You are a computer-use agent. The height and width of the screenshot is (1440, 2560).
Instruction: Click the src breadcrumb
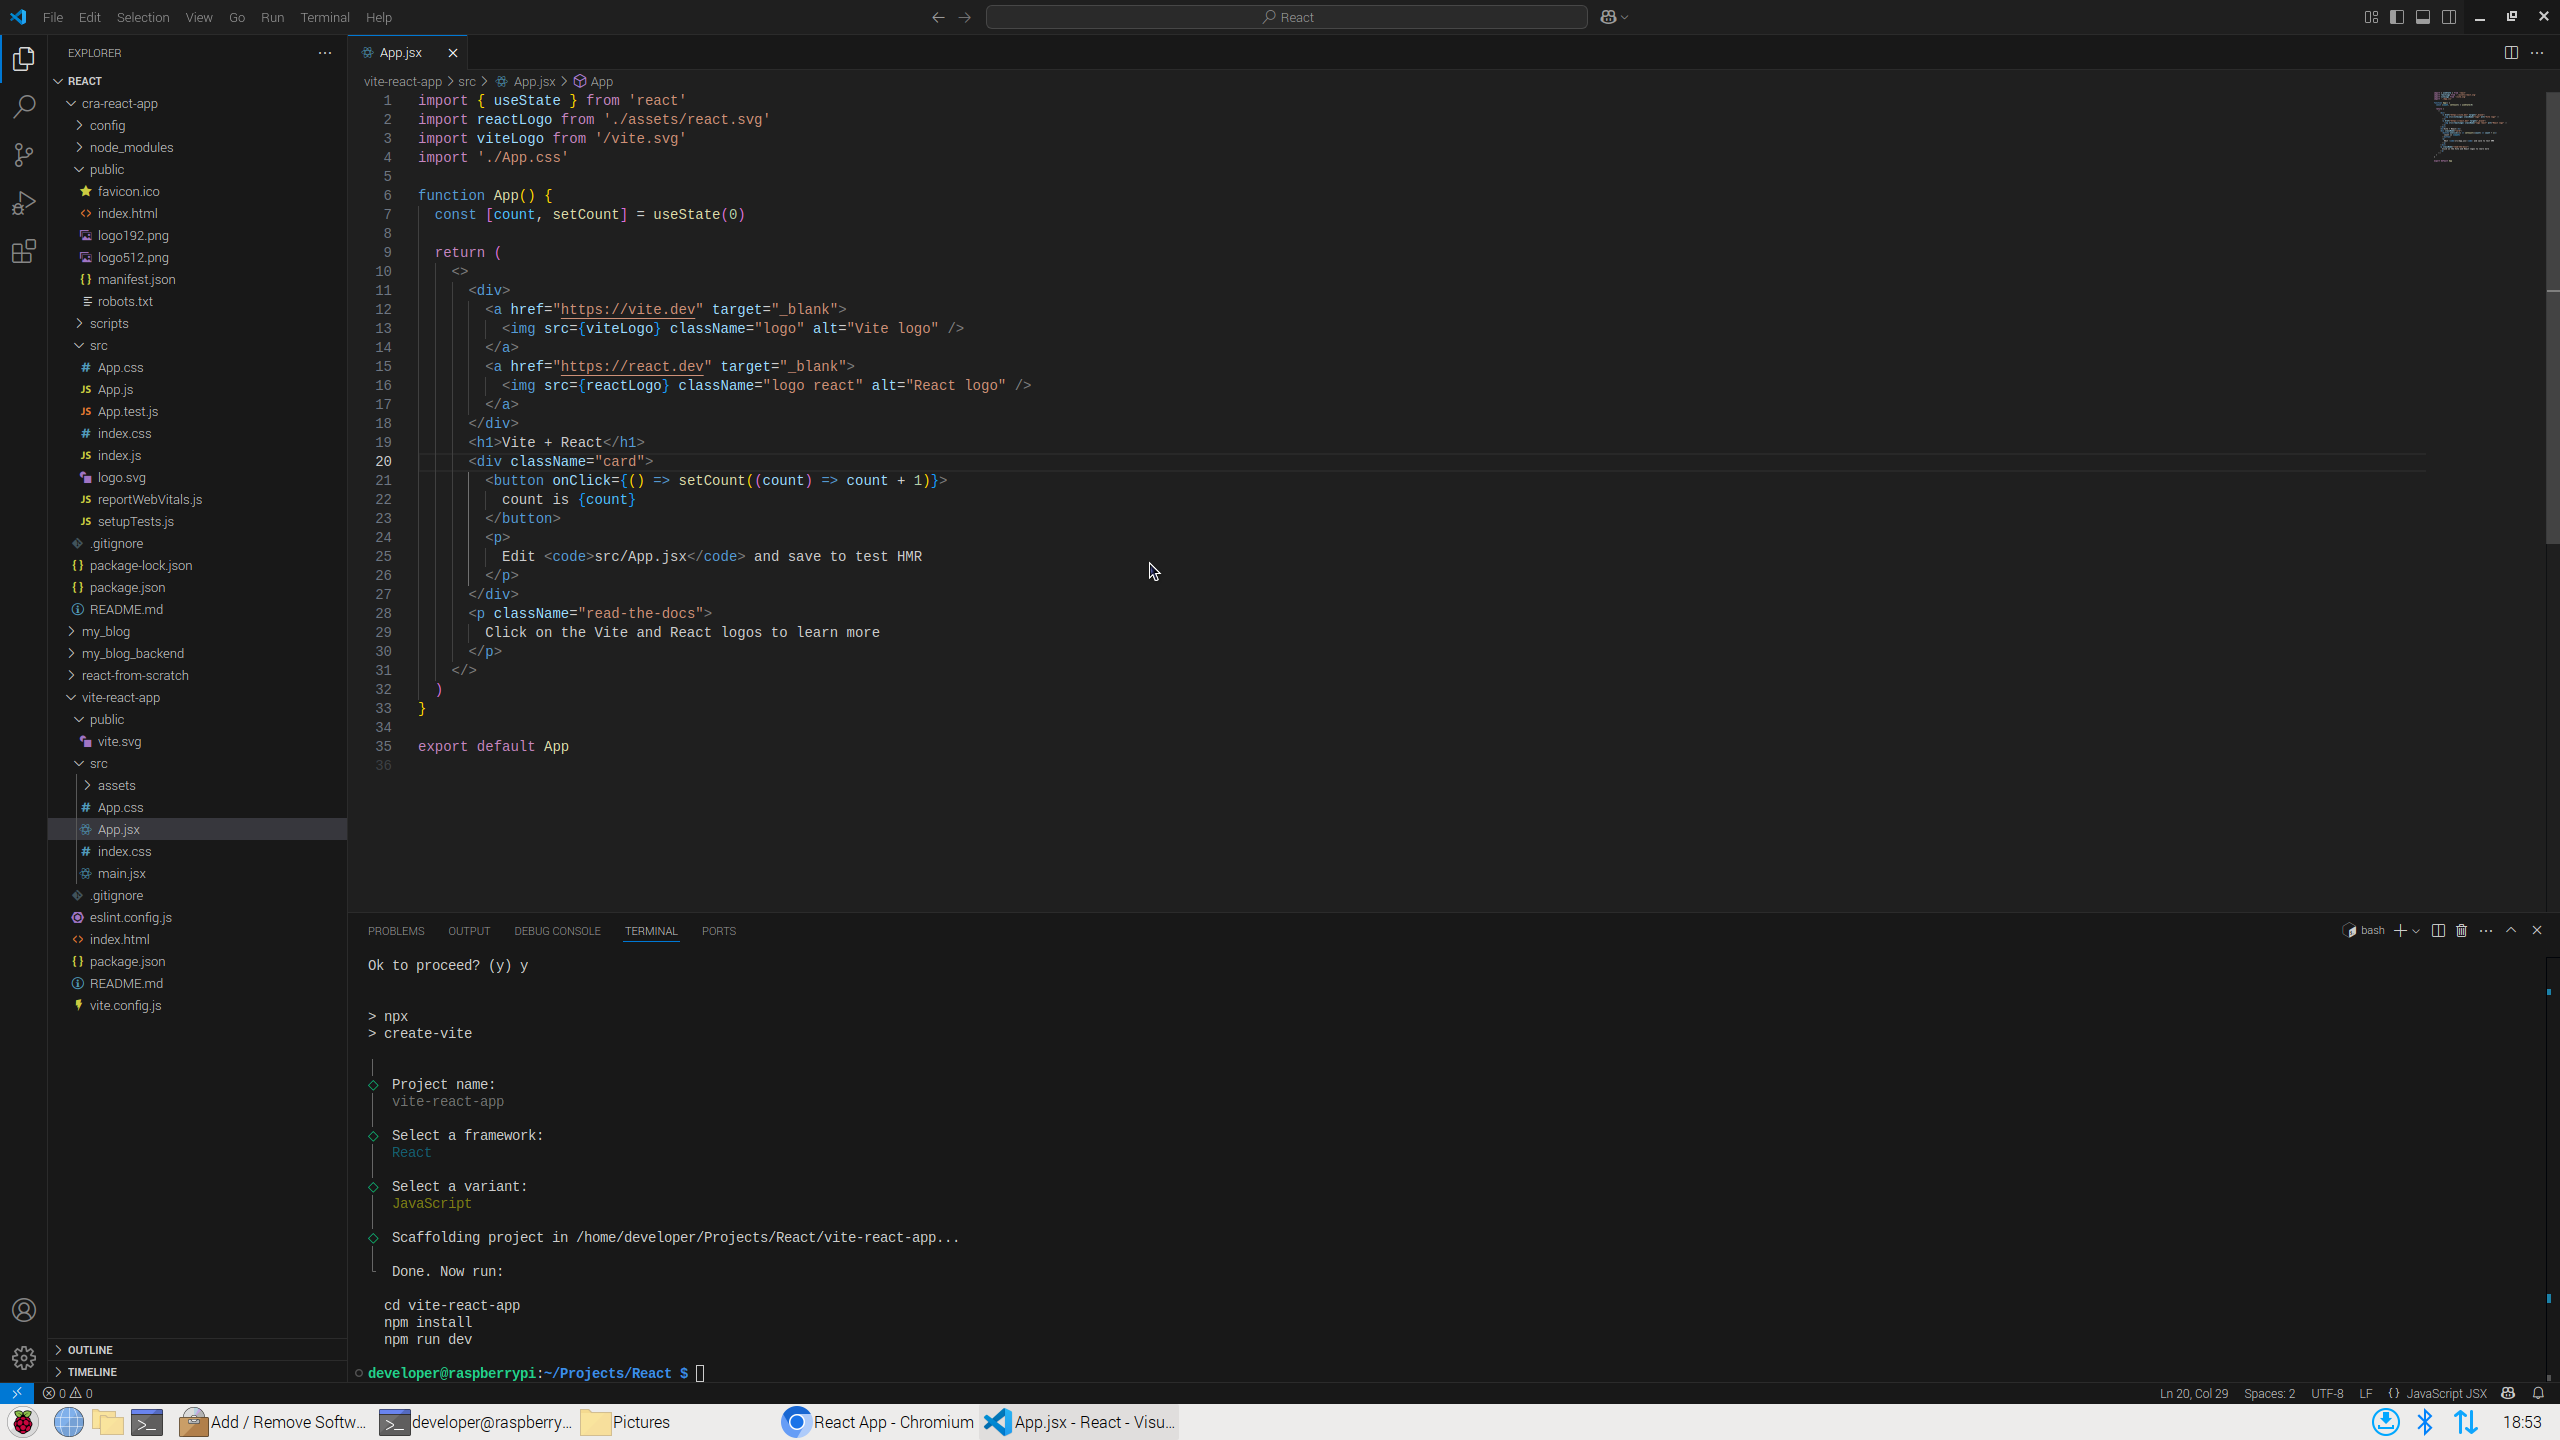tap(467, 82)
